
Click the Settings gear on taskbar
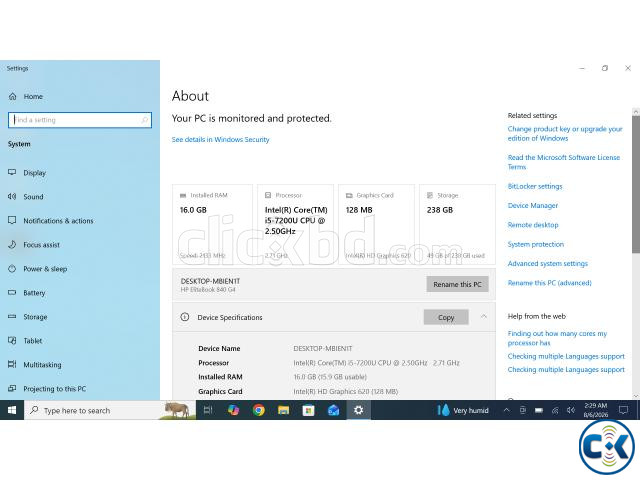tap(358, 410)
